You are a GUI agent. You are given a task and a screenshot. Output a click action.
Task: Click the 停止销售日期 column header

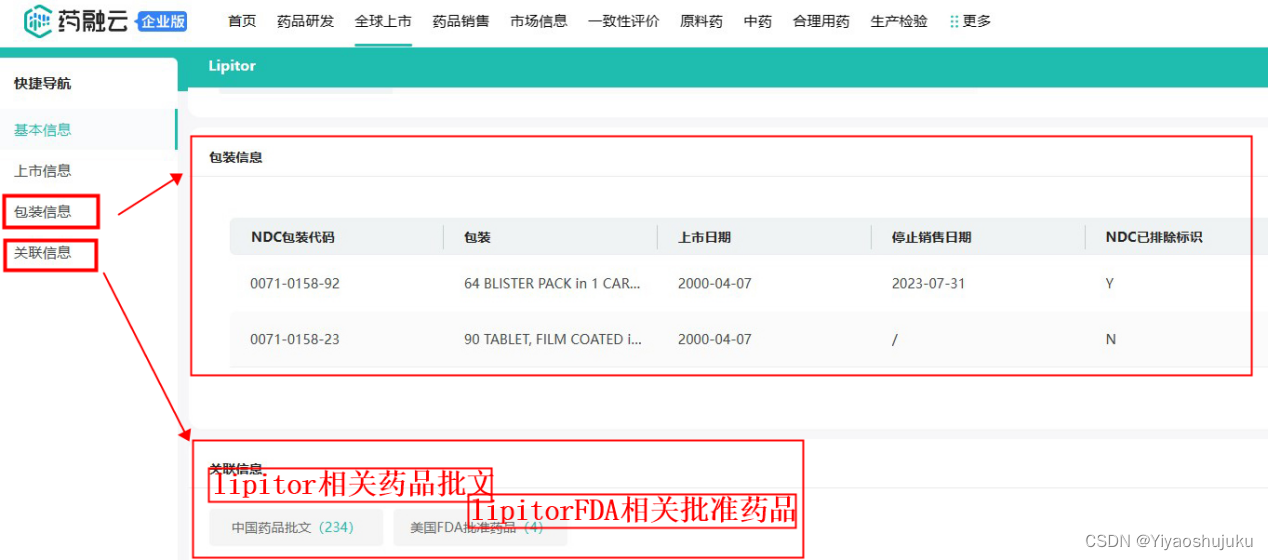click(x=931, y=238)
